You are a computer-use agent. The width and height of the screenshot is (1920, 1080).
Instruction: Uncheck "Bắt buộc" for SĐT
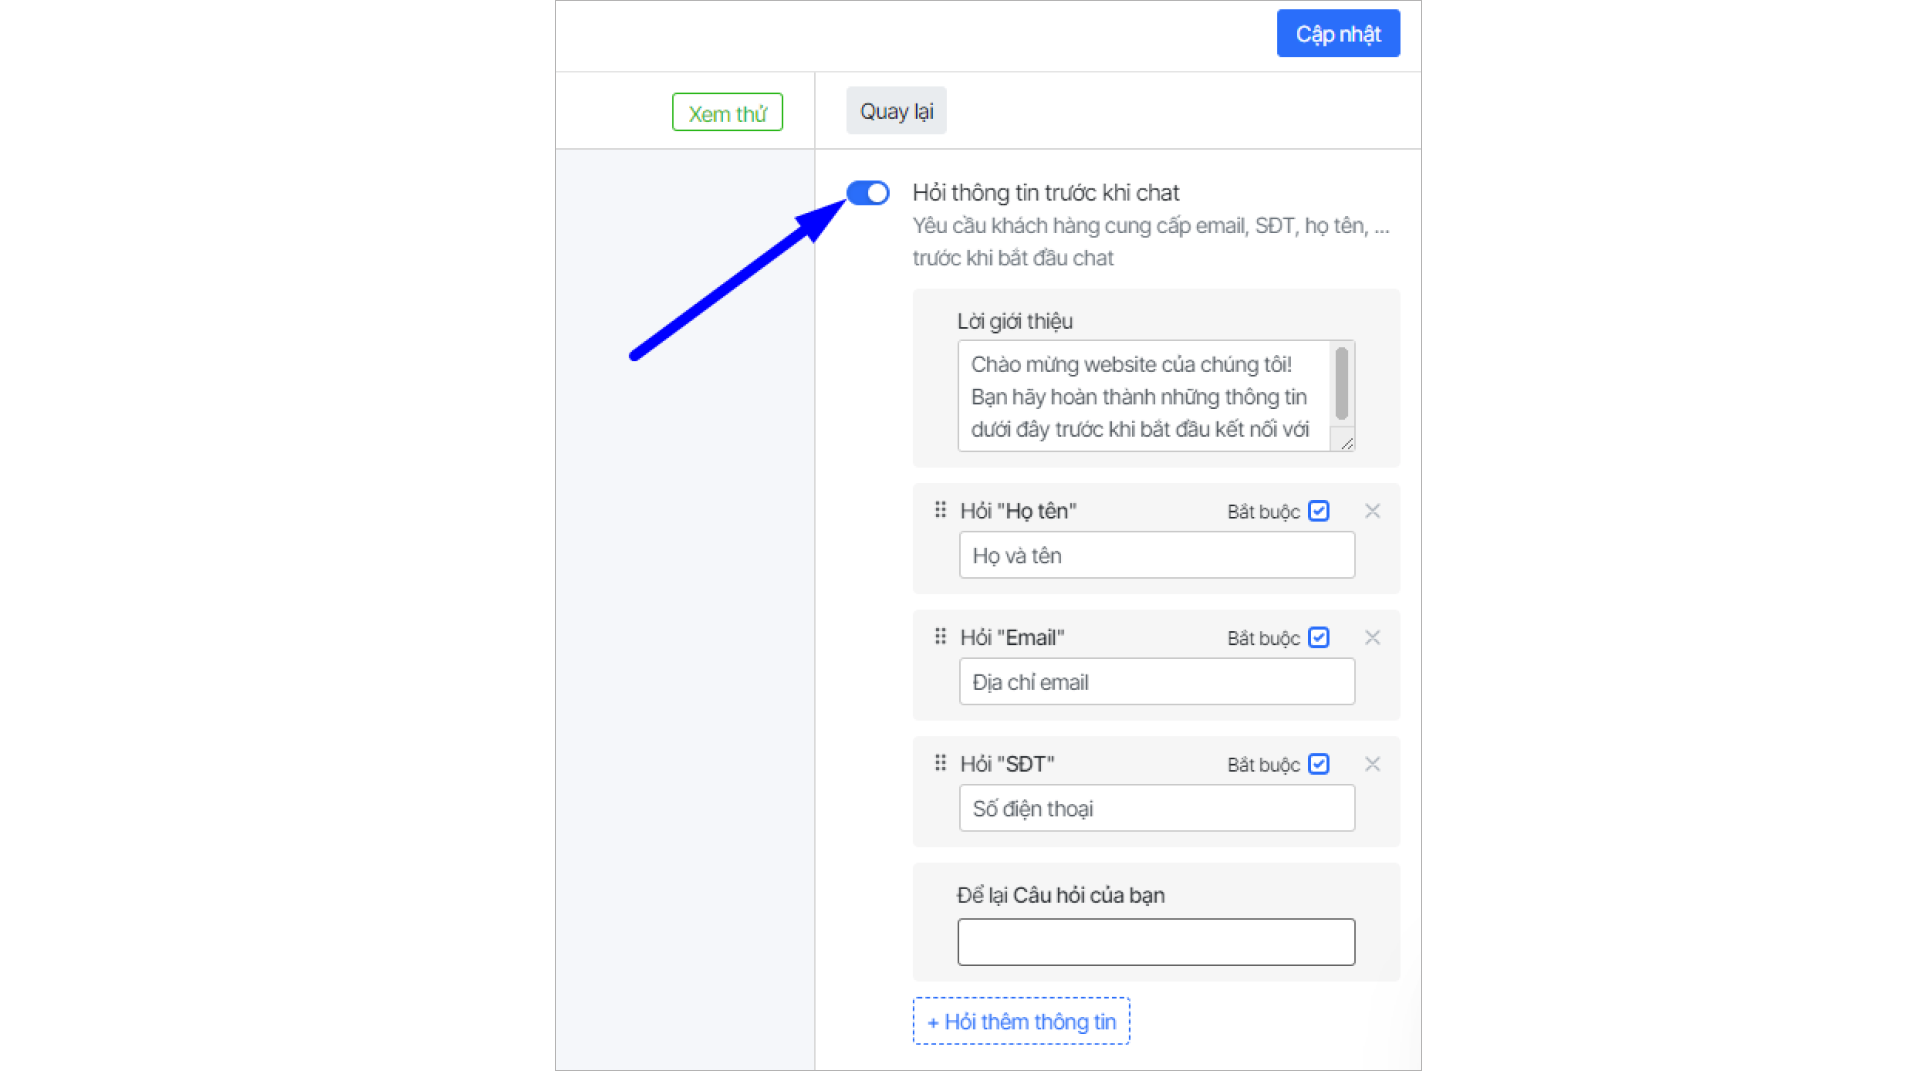coord(1319,764)
